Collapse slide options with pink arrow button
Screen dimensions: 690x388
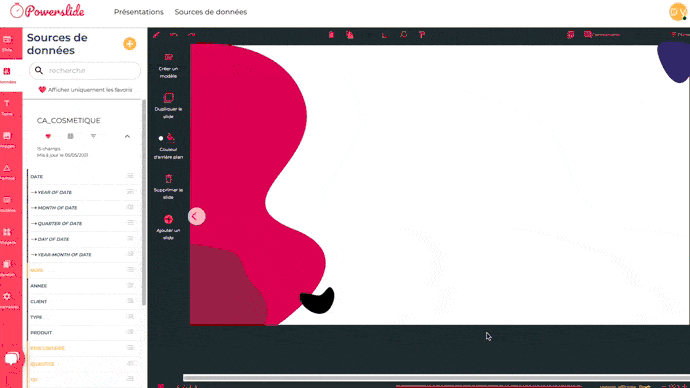point(196,216)
